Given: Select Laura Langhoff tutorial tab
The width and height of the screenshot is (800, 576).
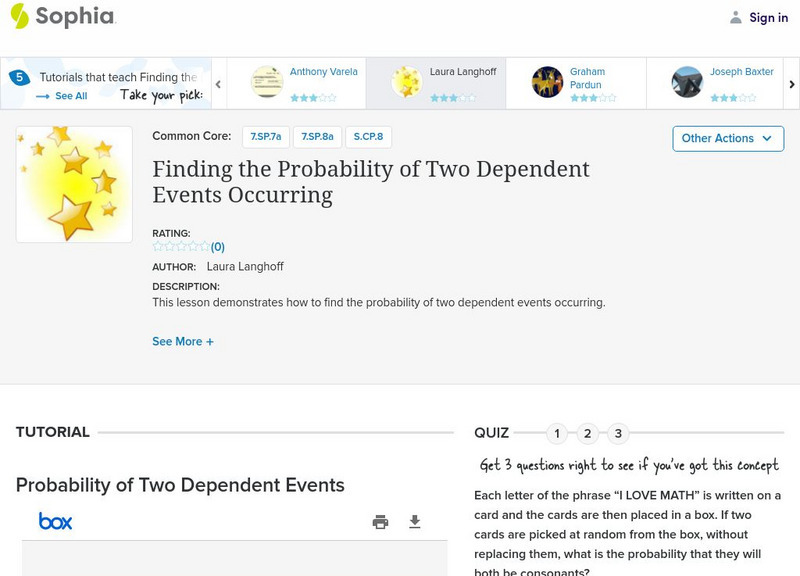Looking at the screenshot, I should click(436, 83).
